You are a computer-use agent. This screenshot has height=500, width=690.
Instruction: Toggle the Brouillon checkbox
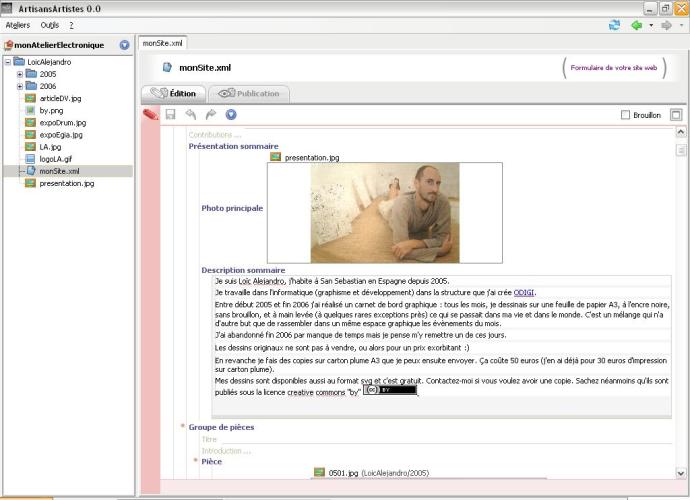click(625, 115)
